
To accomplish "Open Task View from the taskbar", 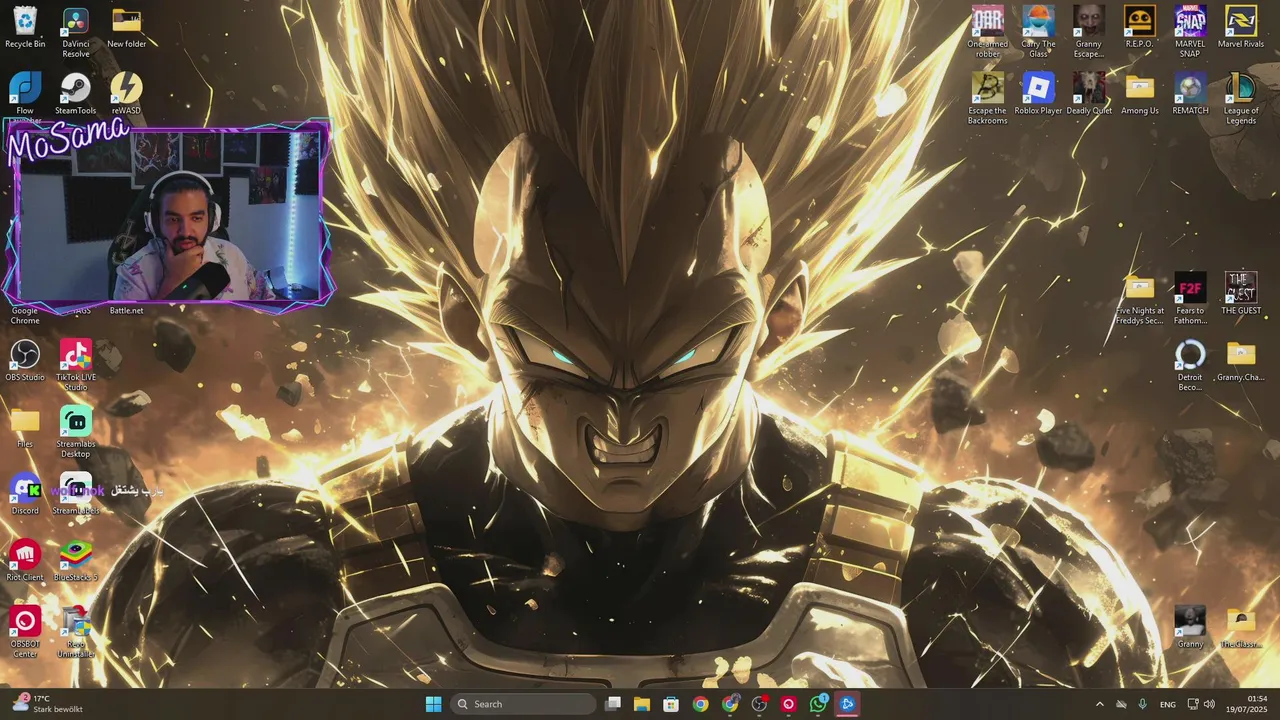I will click(613, 704).
